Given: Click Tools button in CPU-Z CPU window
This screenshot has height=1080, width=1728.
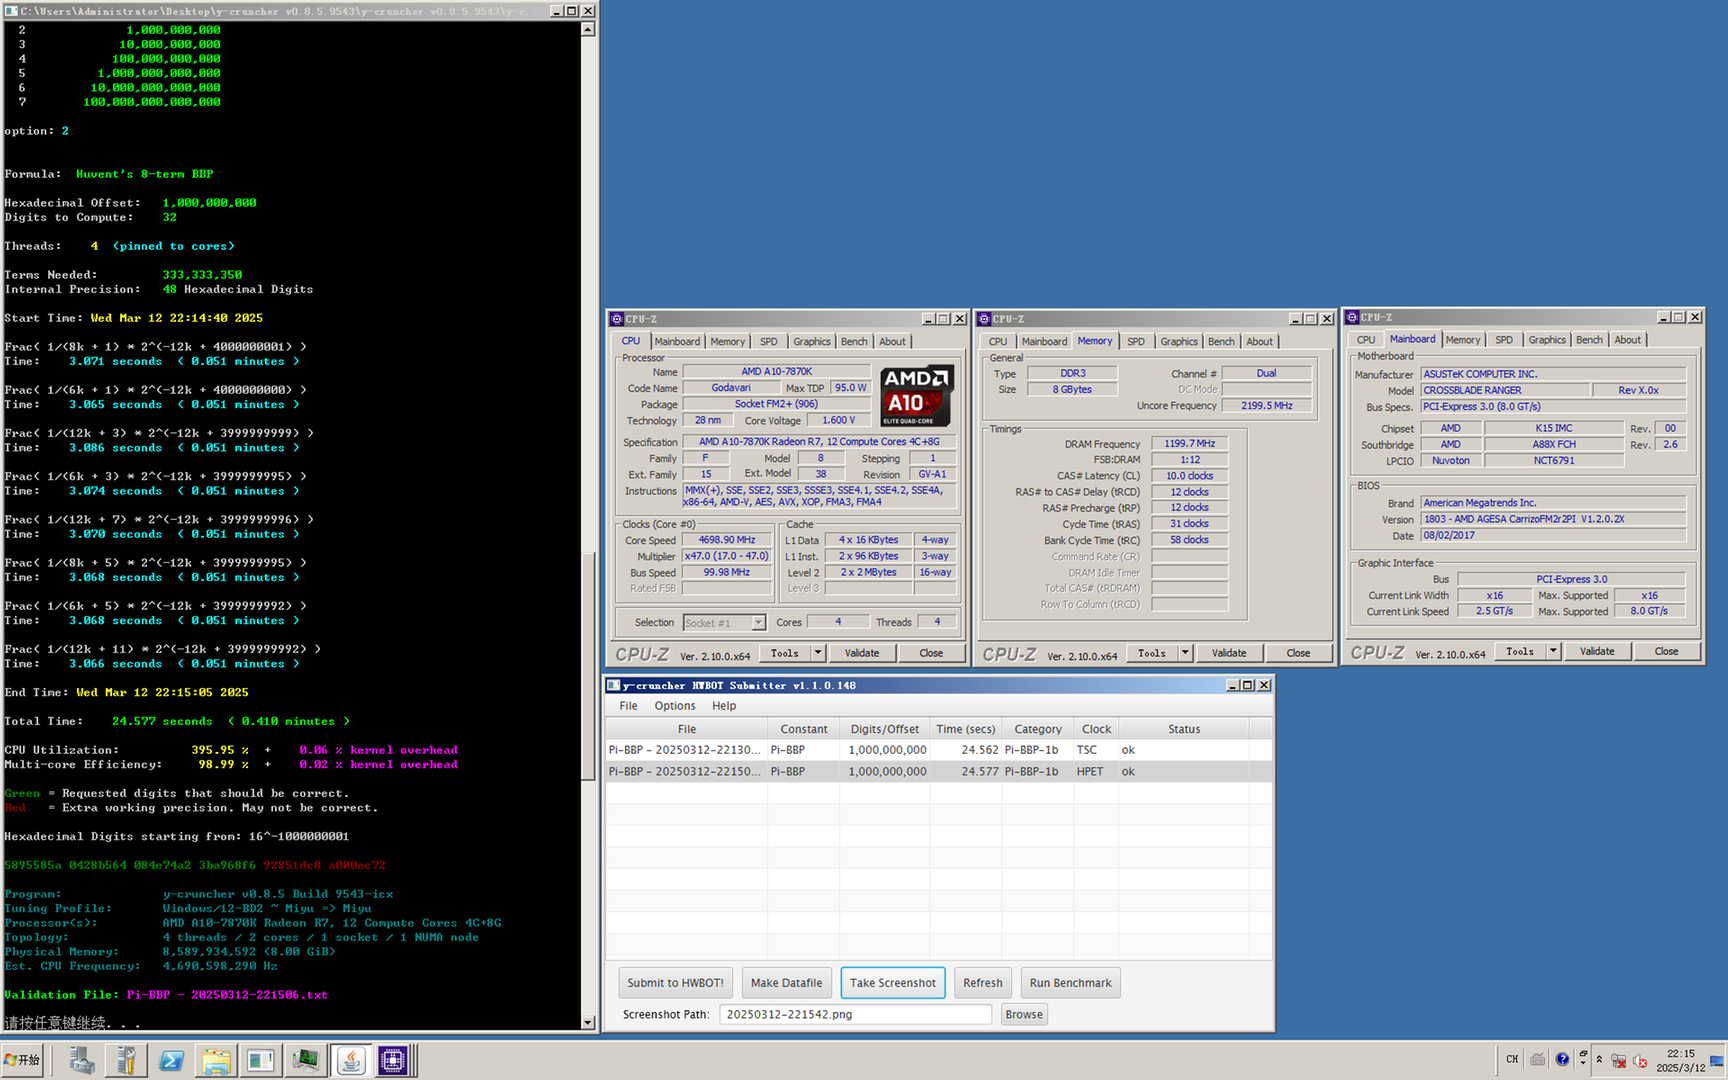Looking at the screenshot, I should (x=785, y=653).
